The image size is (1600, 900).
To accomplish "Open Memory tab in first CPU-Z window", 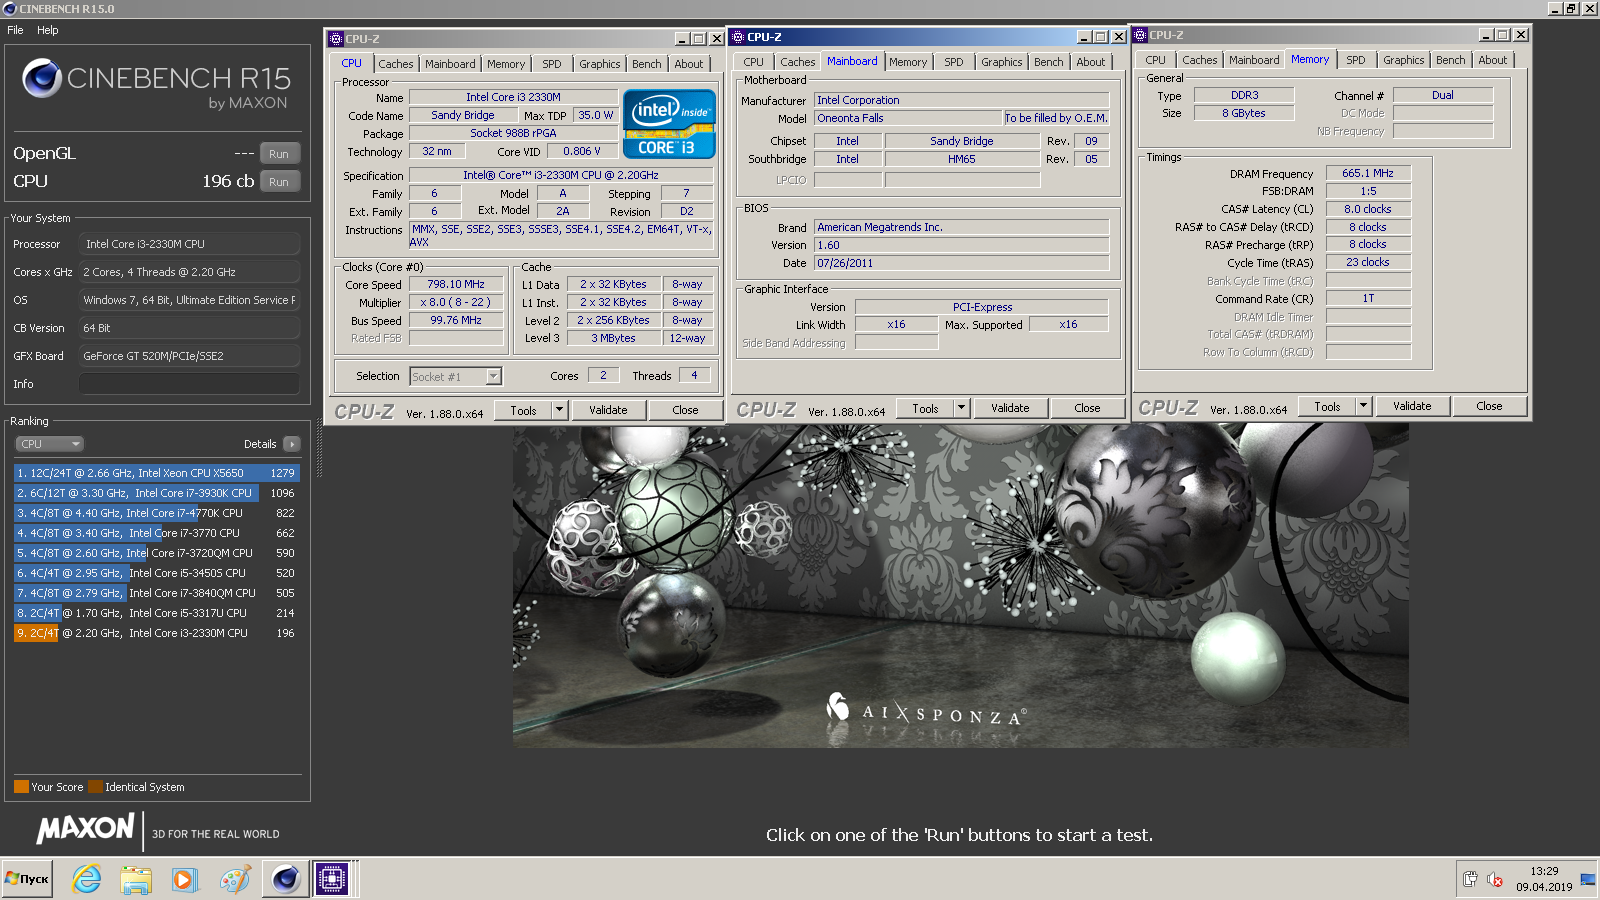I will (x=506, y=64).
